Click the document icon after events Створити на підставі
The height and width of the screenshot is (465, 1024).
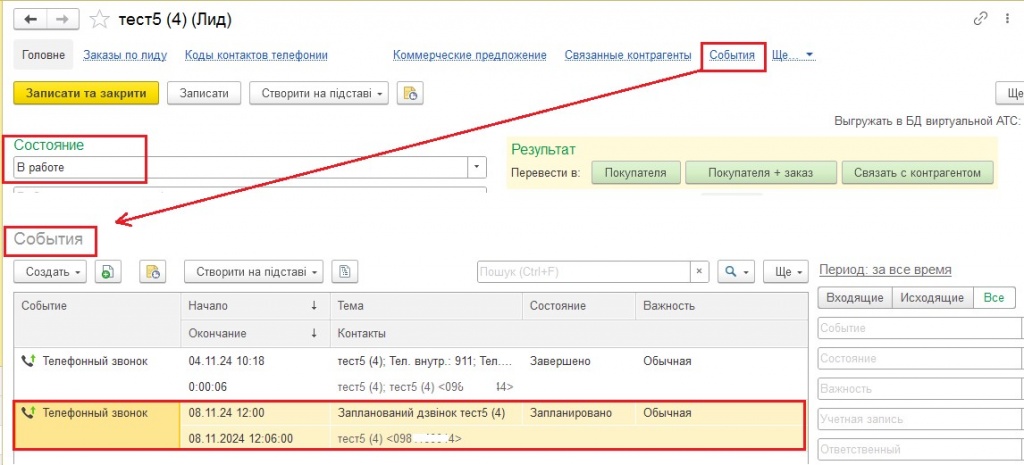pos(345,271)
